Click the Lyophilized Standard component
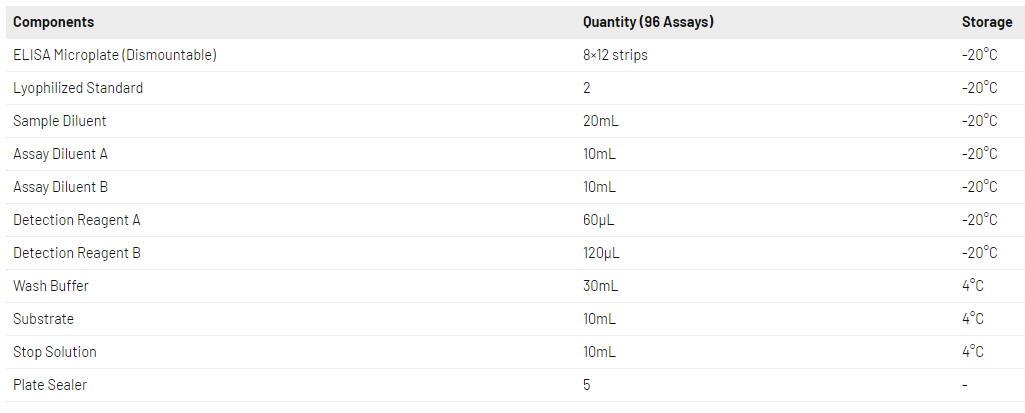1025x413 pixels. pyautogui.click(x=78, y=88)
